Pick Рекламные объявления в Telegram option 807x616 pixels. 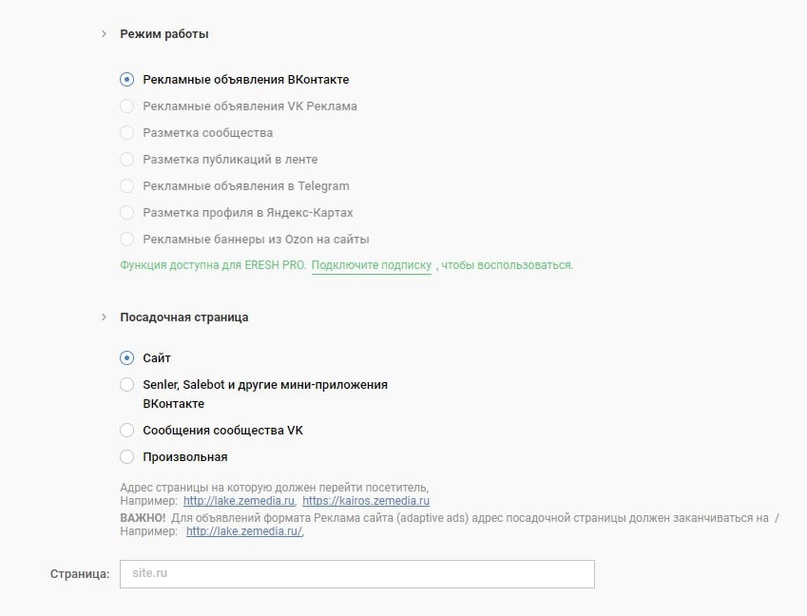pos(126,186)
